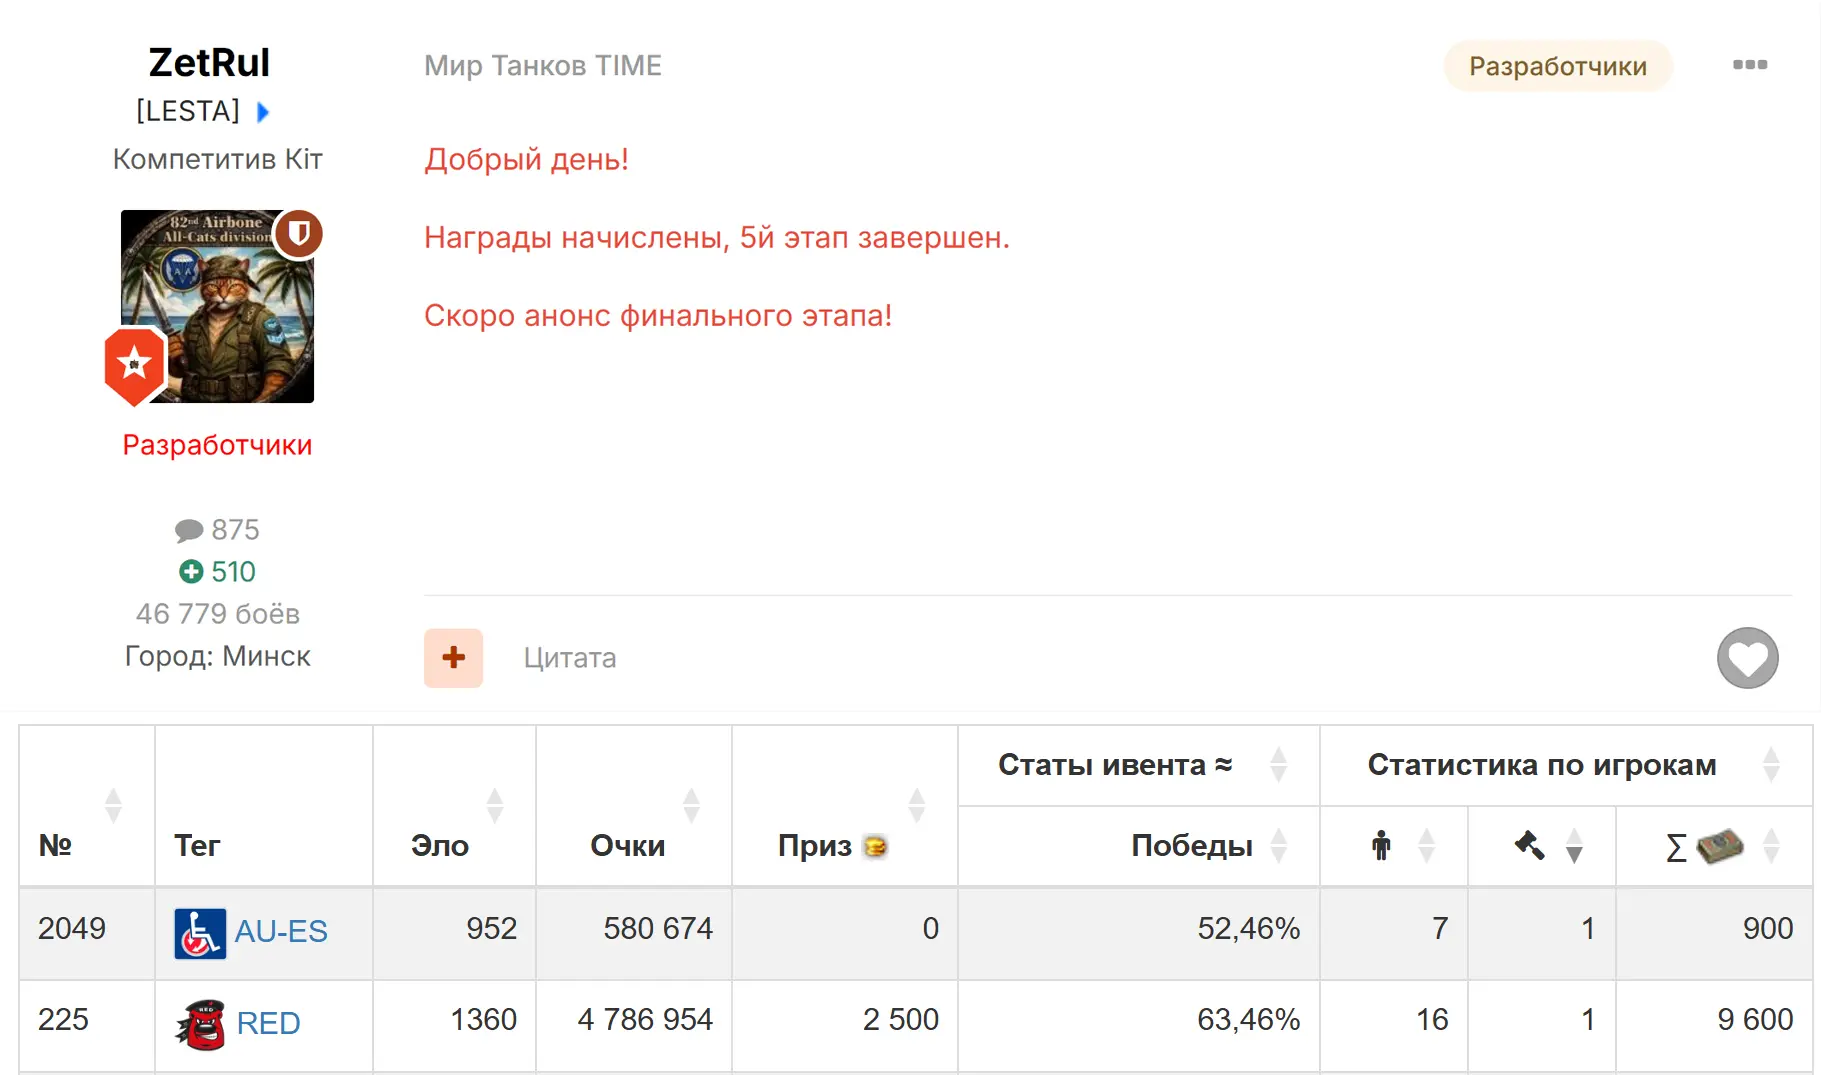Click Цитата to quote the post

[x=570, y=658]
